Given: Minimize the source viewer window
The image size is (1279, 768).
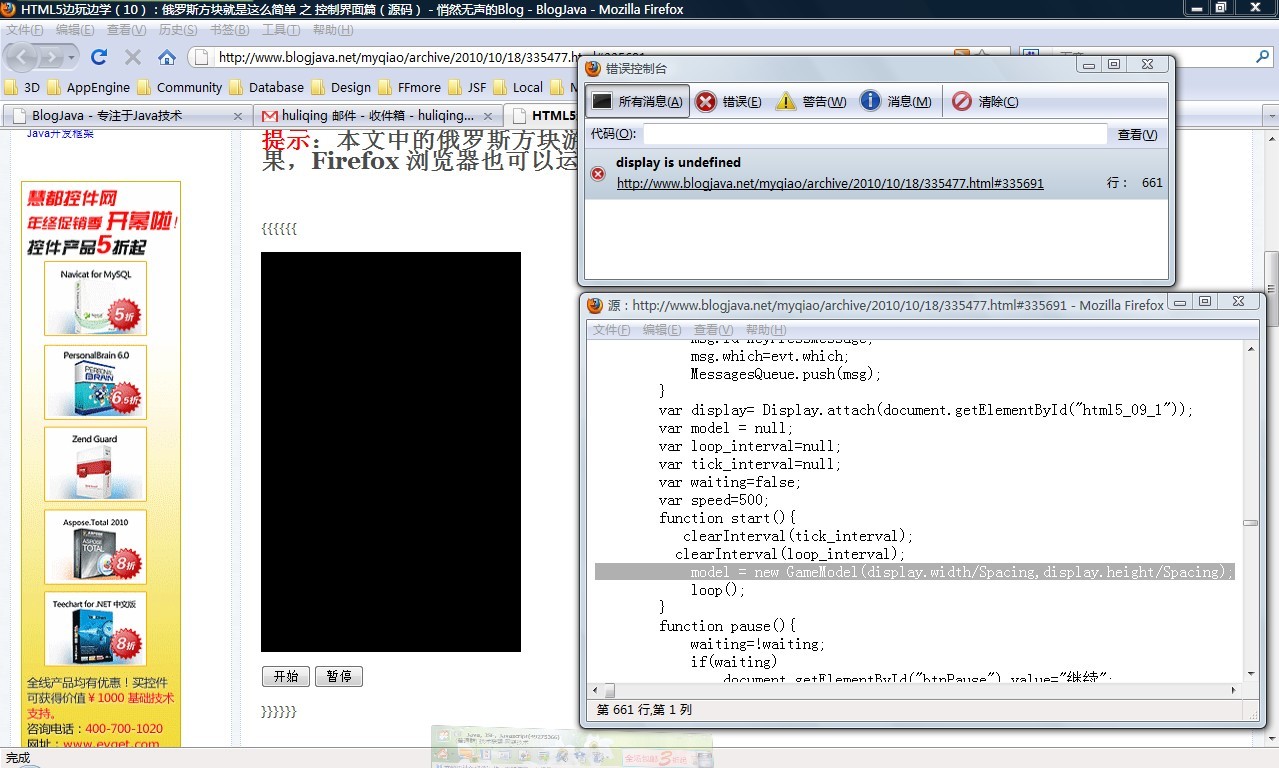Looking at the screenshot, I should (x=1181, y=302).
